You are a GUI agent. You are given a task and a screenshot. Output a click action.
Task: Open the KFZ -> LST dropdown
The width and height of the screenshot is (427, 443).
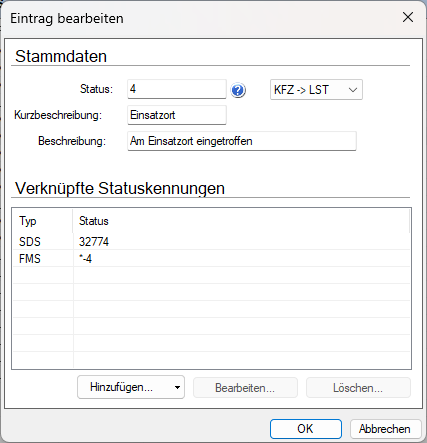[316, 90]
